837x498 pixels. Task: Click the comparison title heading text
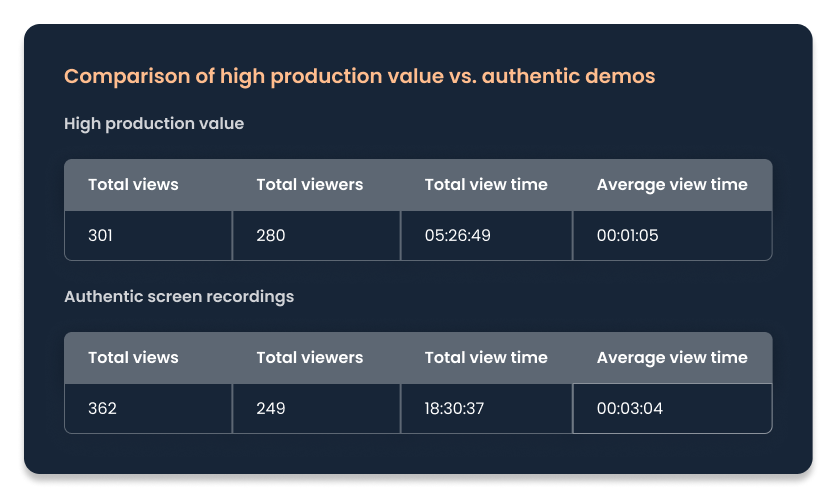(359, 76)
